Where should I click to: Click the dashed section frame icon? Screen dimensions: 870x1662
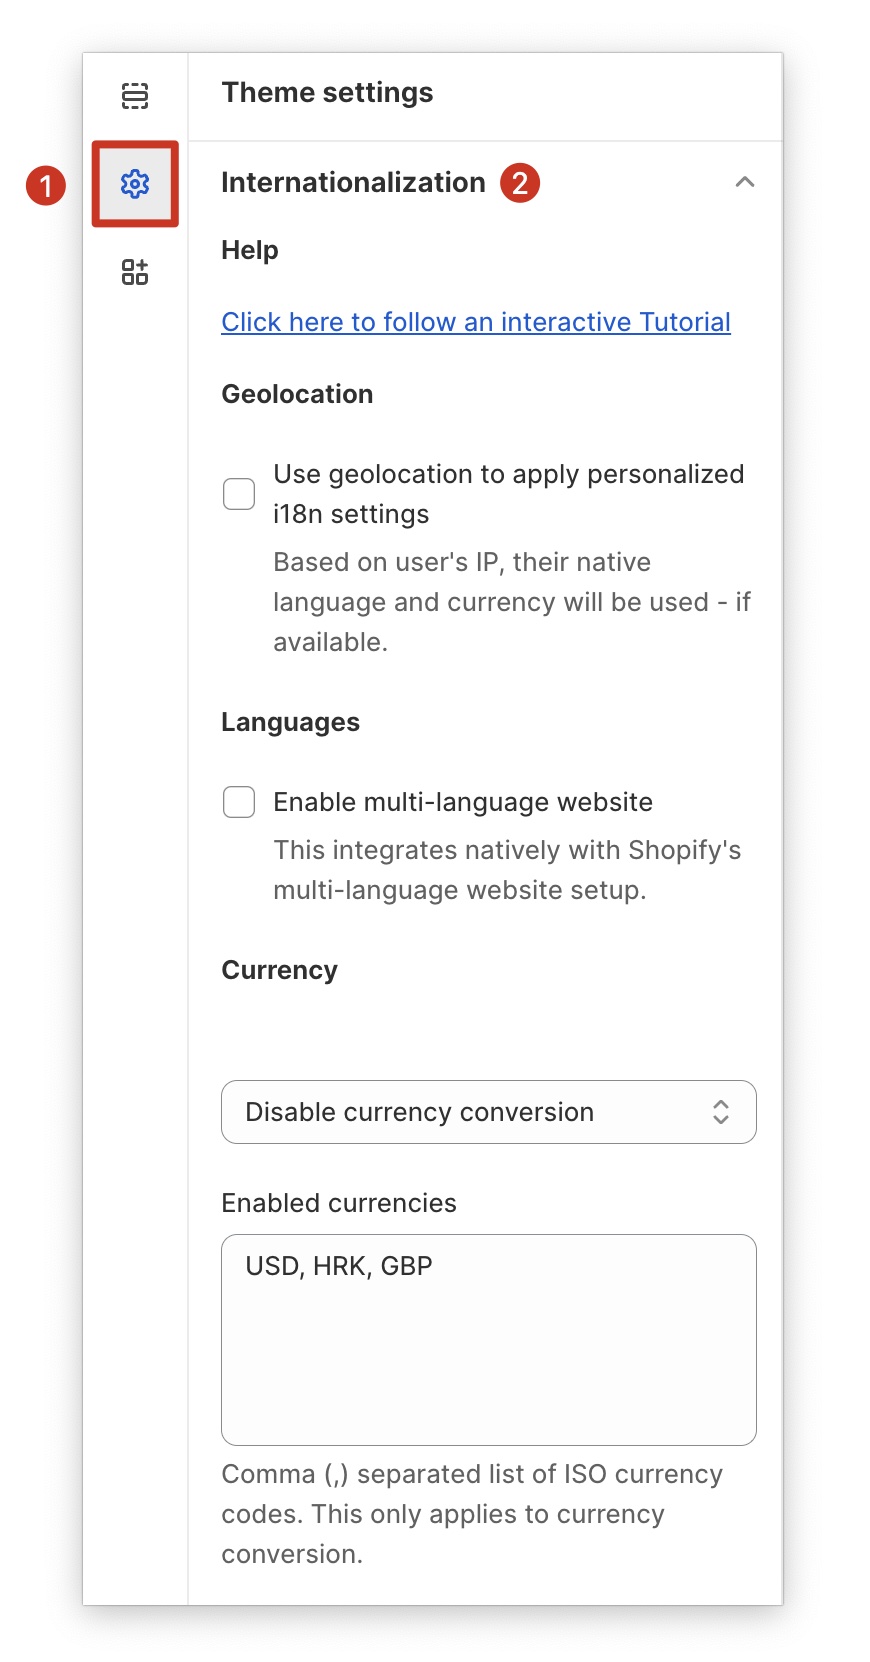[134, 96]
